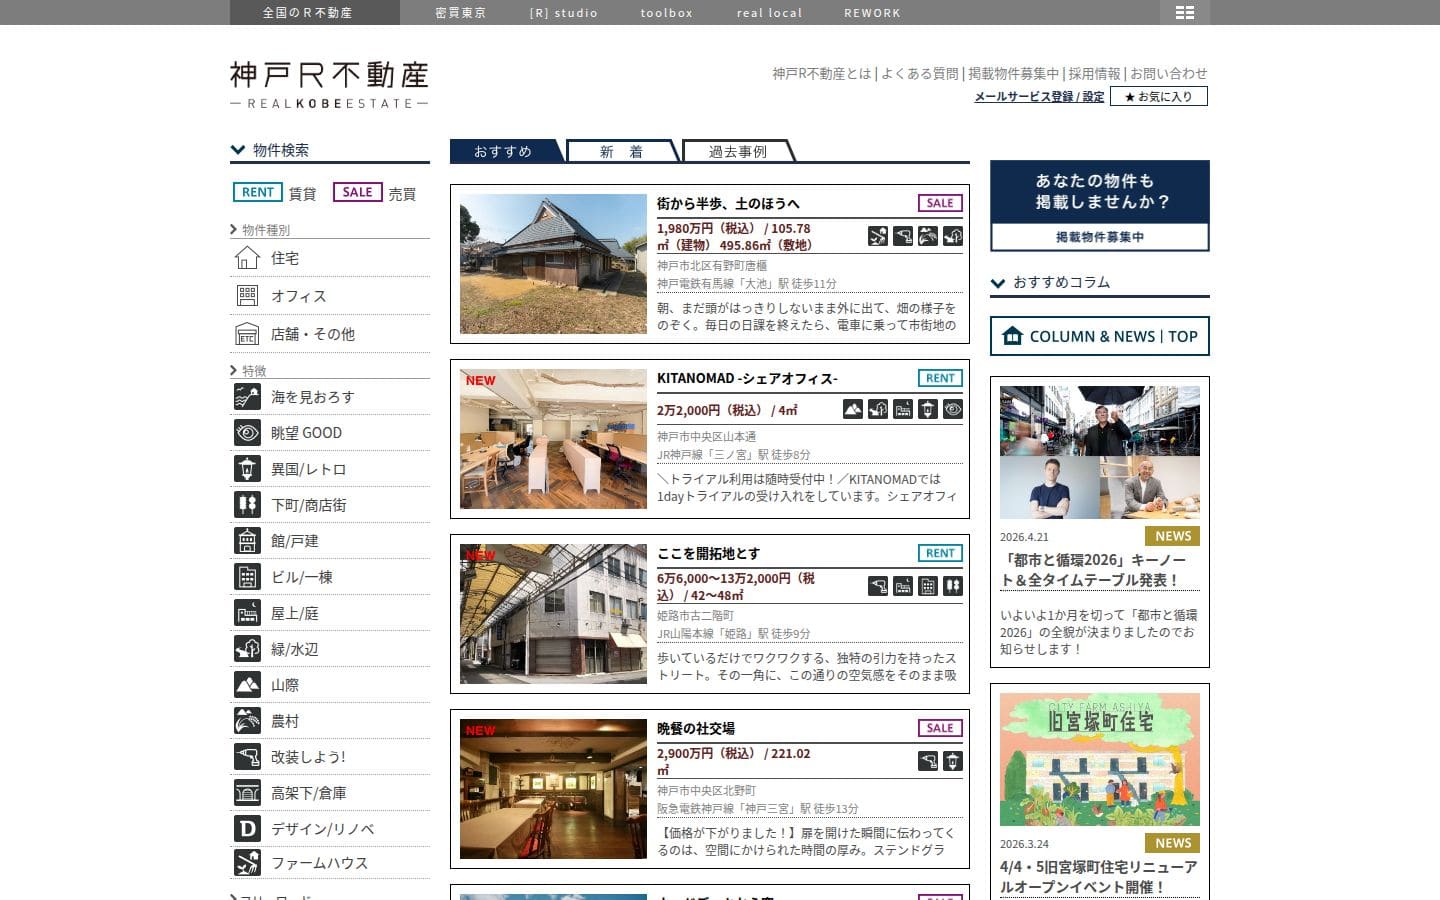Select the 山際 mountain icon
This screenshot has width=1440, height=900.
coord(247,685)
